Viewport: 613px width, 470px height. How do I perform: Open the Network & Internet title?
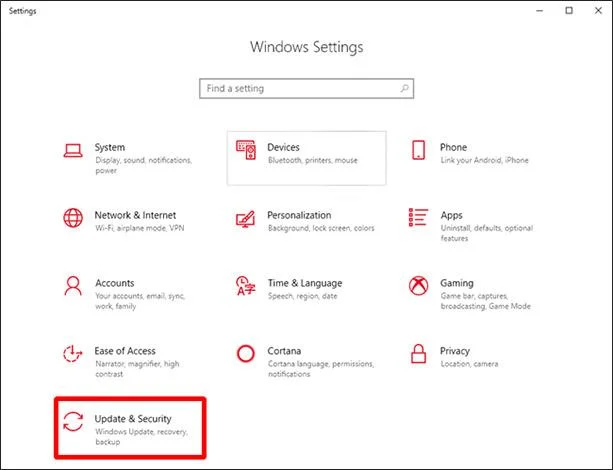(135, 215)
